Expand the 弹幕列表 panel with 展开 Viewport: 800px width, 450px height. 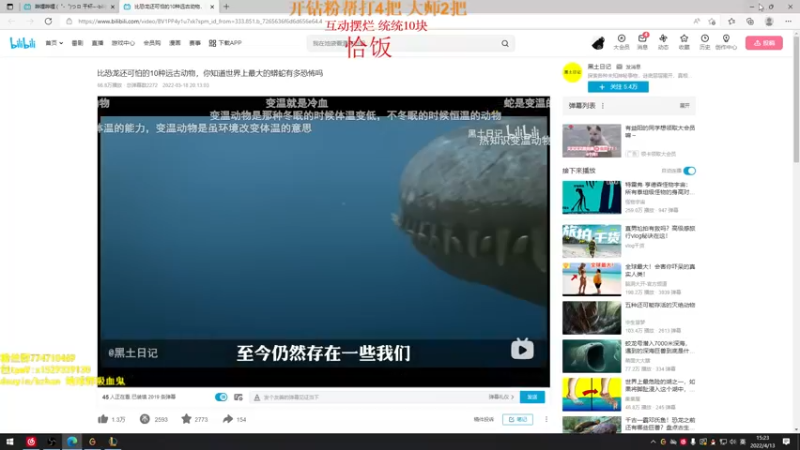pos(685,106)
